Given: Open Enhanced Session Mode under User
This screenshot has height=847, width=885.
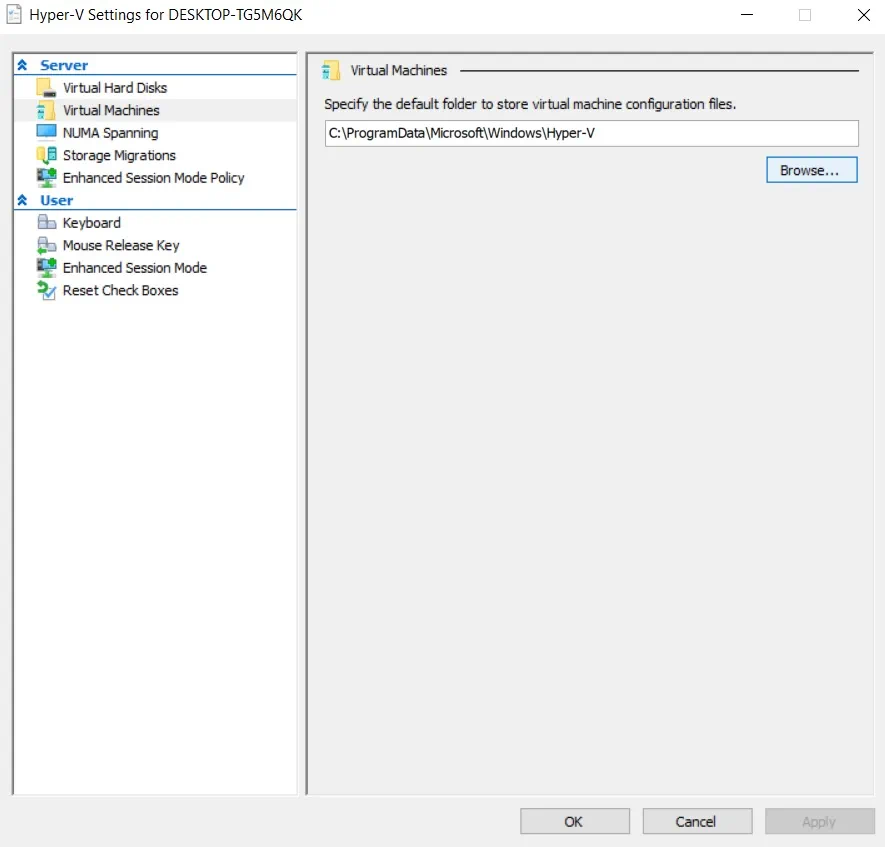Looking at the screenshot, I should (x=134, y=268).
